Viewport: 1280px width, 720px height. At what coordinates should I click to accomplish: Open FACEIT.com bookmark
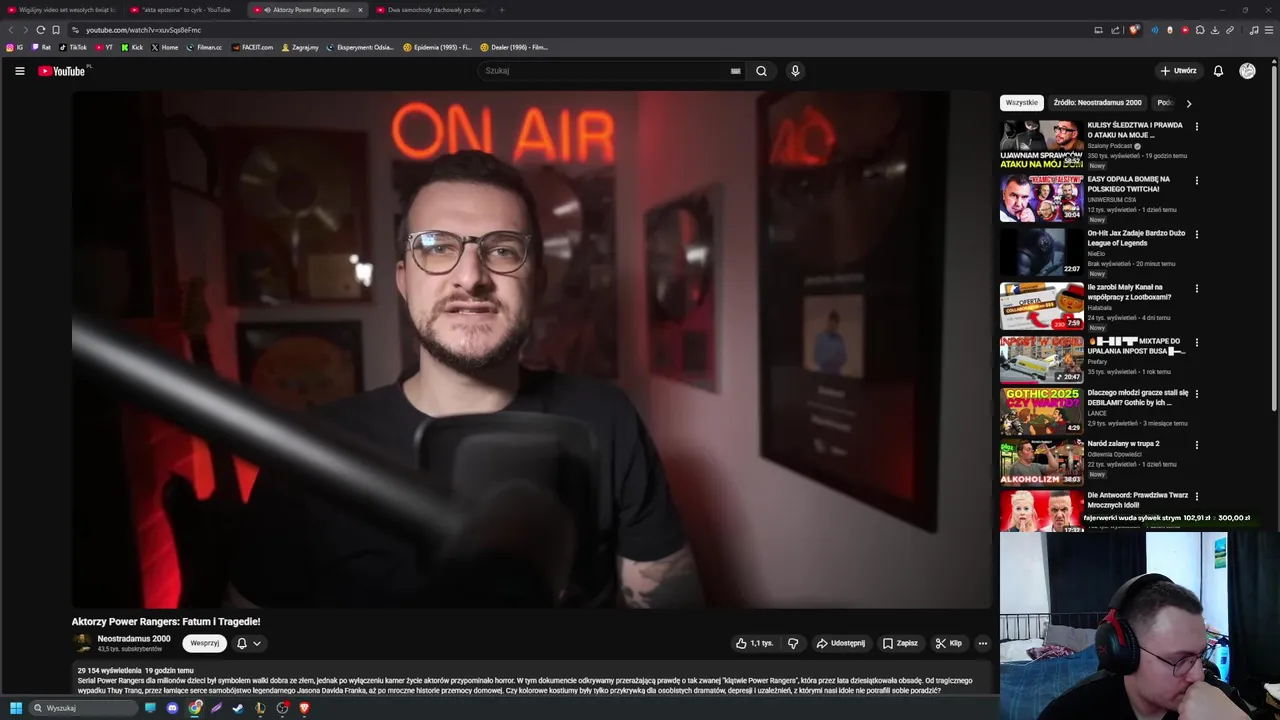(x=252, y=47)
